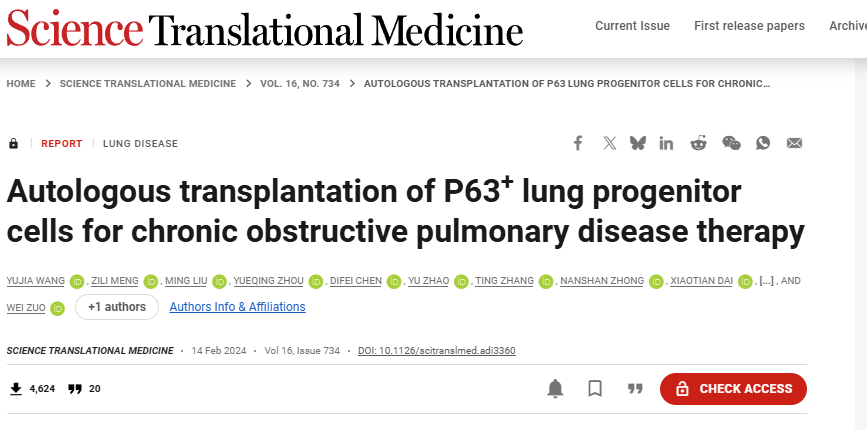Share article by email icon
The image size is (867, 430).
[794, 143]
